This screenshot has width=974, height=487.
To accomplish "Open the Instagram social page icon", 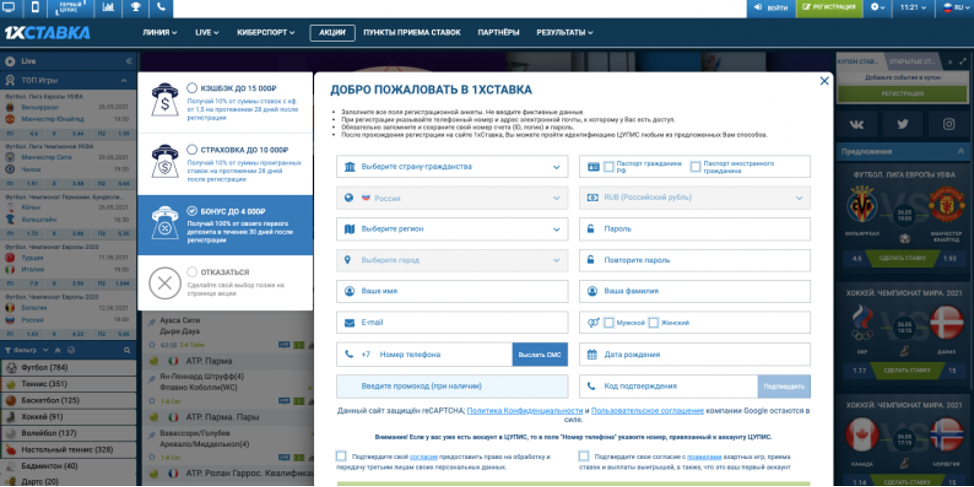I will point(949,124).
